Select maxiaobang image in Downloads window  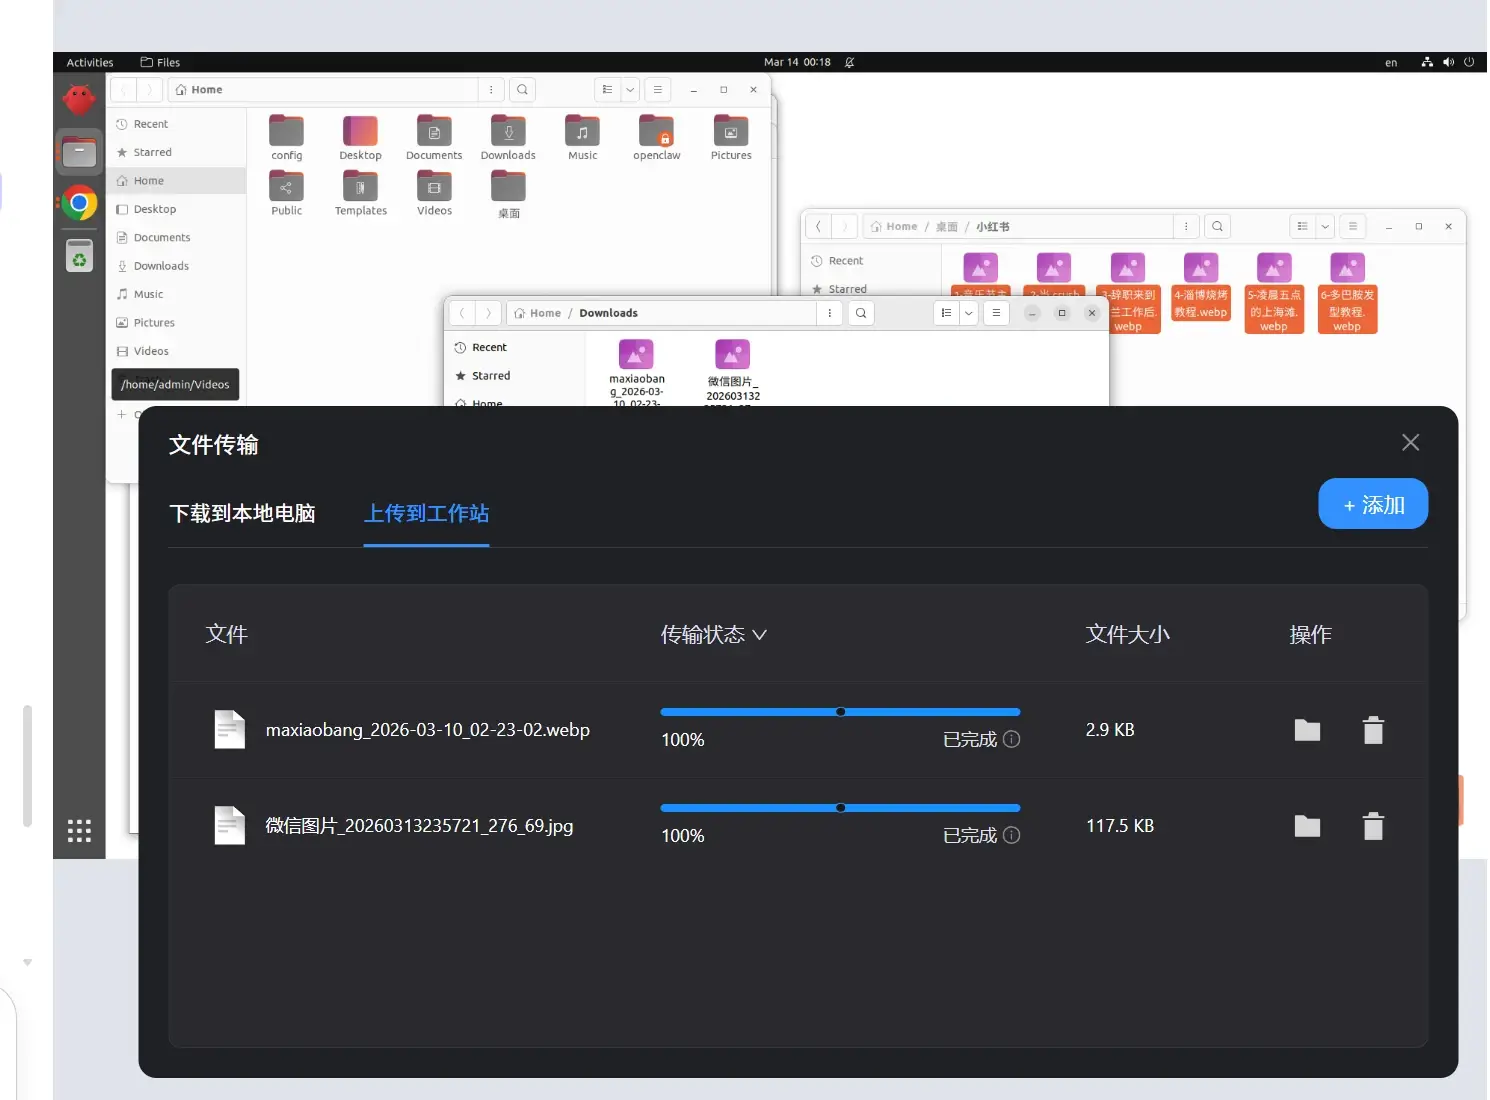636,372
